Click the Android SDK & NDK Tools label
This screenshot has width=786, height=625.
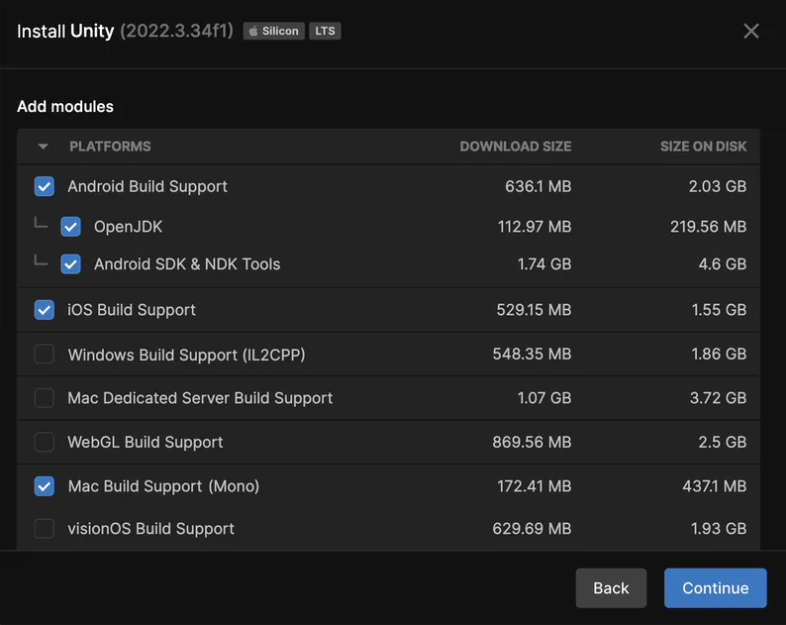pyautogui.click(x=187, y=264)
